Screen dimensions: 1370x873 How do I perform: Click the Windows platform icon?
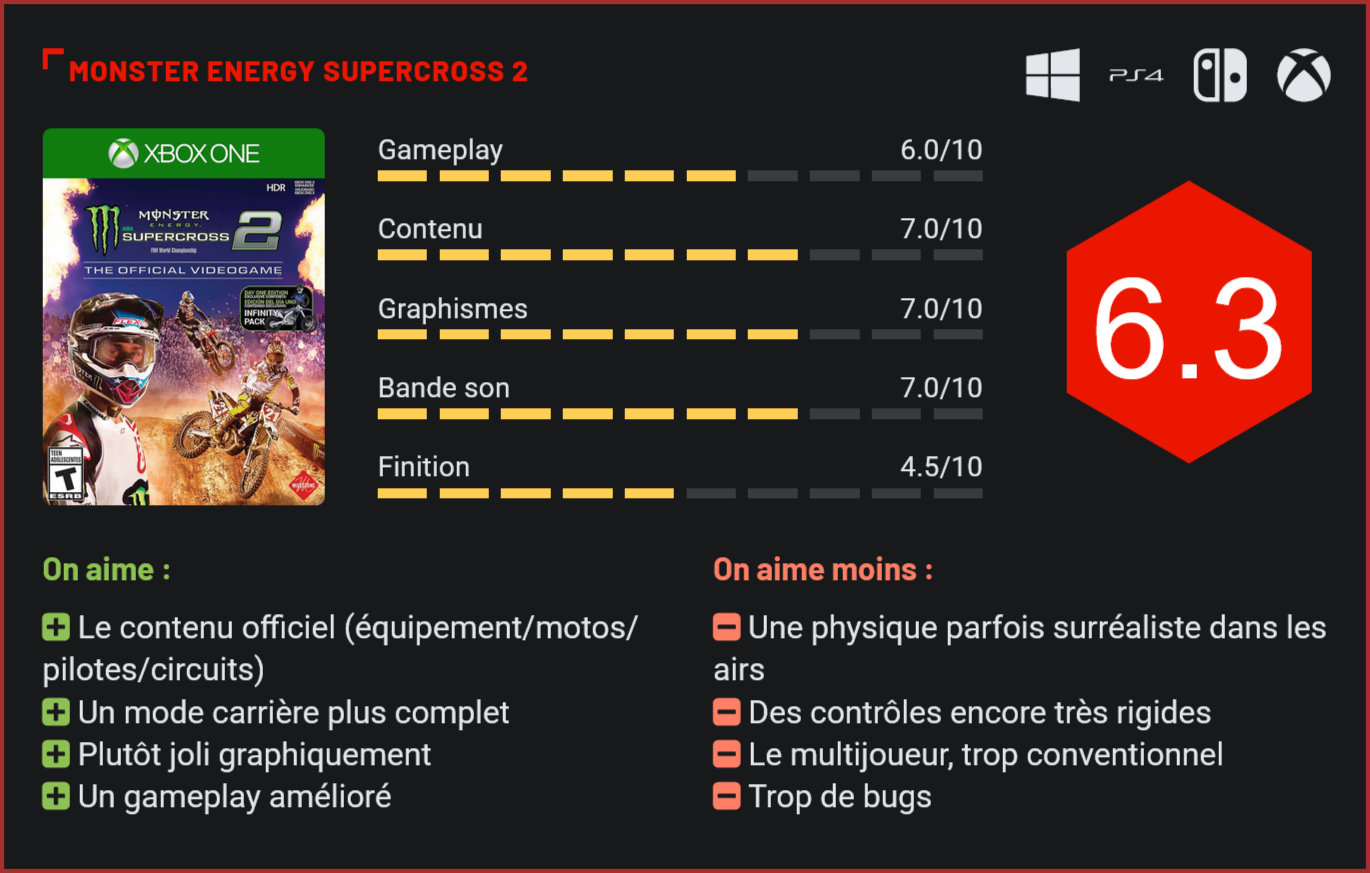(x=1053, y=75)
